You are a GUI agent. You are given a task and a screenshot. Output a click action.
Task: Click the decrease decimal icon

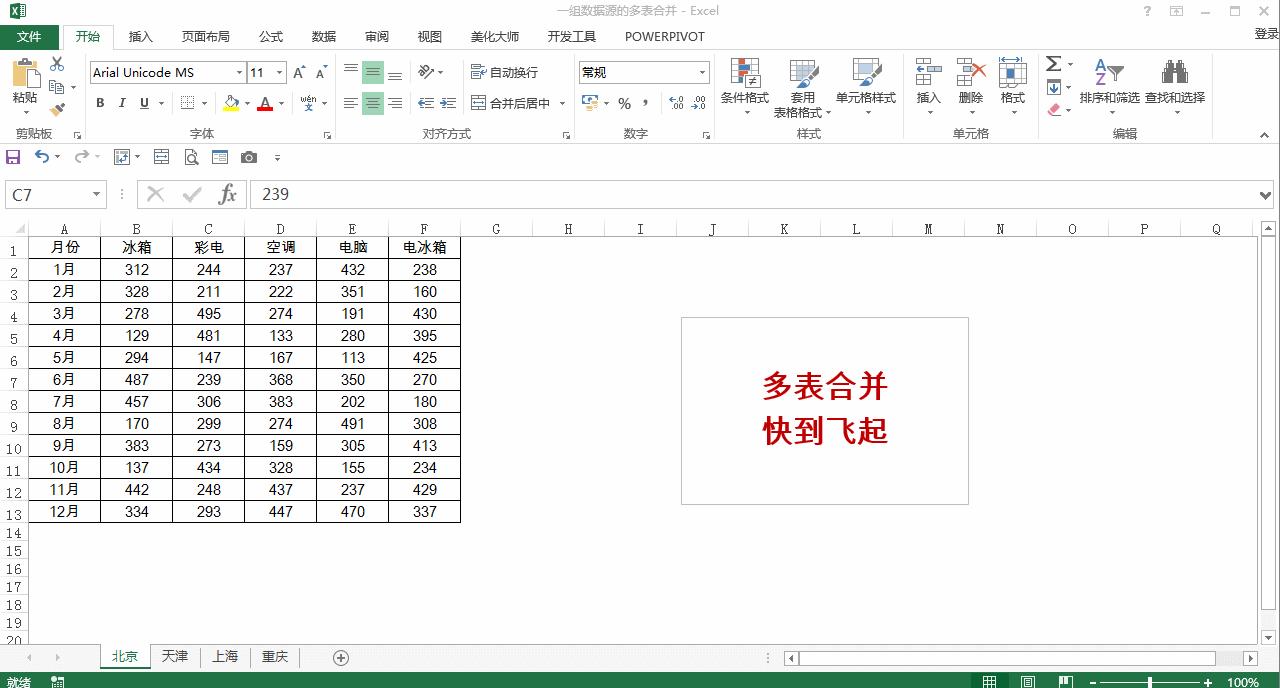click(699, 103)
